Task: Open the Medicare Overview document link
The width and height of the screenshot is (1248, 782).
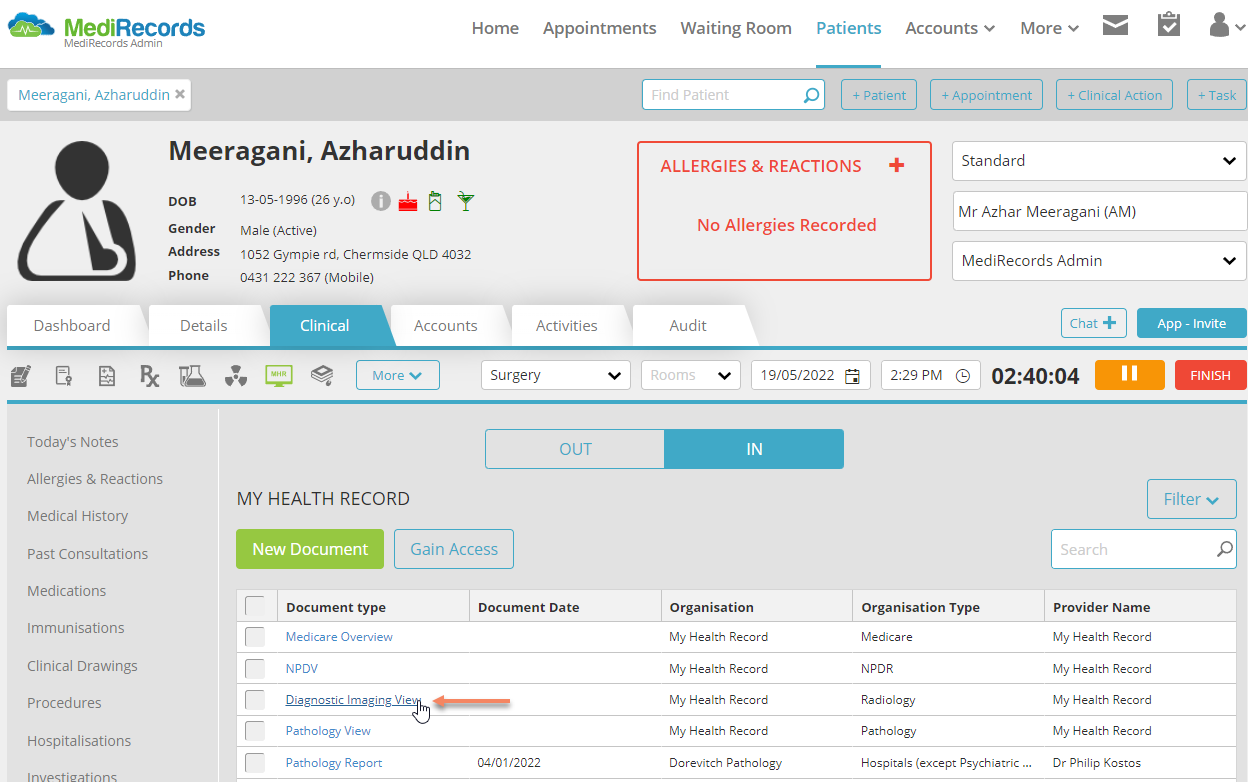Action: [339, 637]
